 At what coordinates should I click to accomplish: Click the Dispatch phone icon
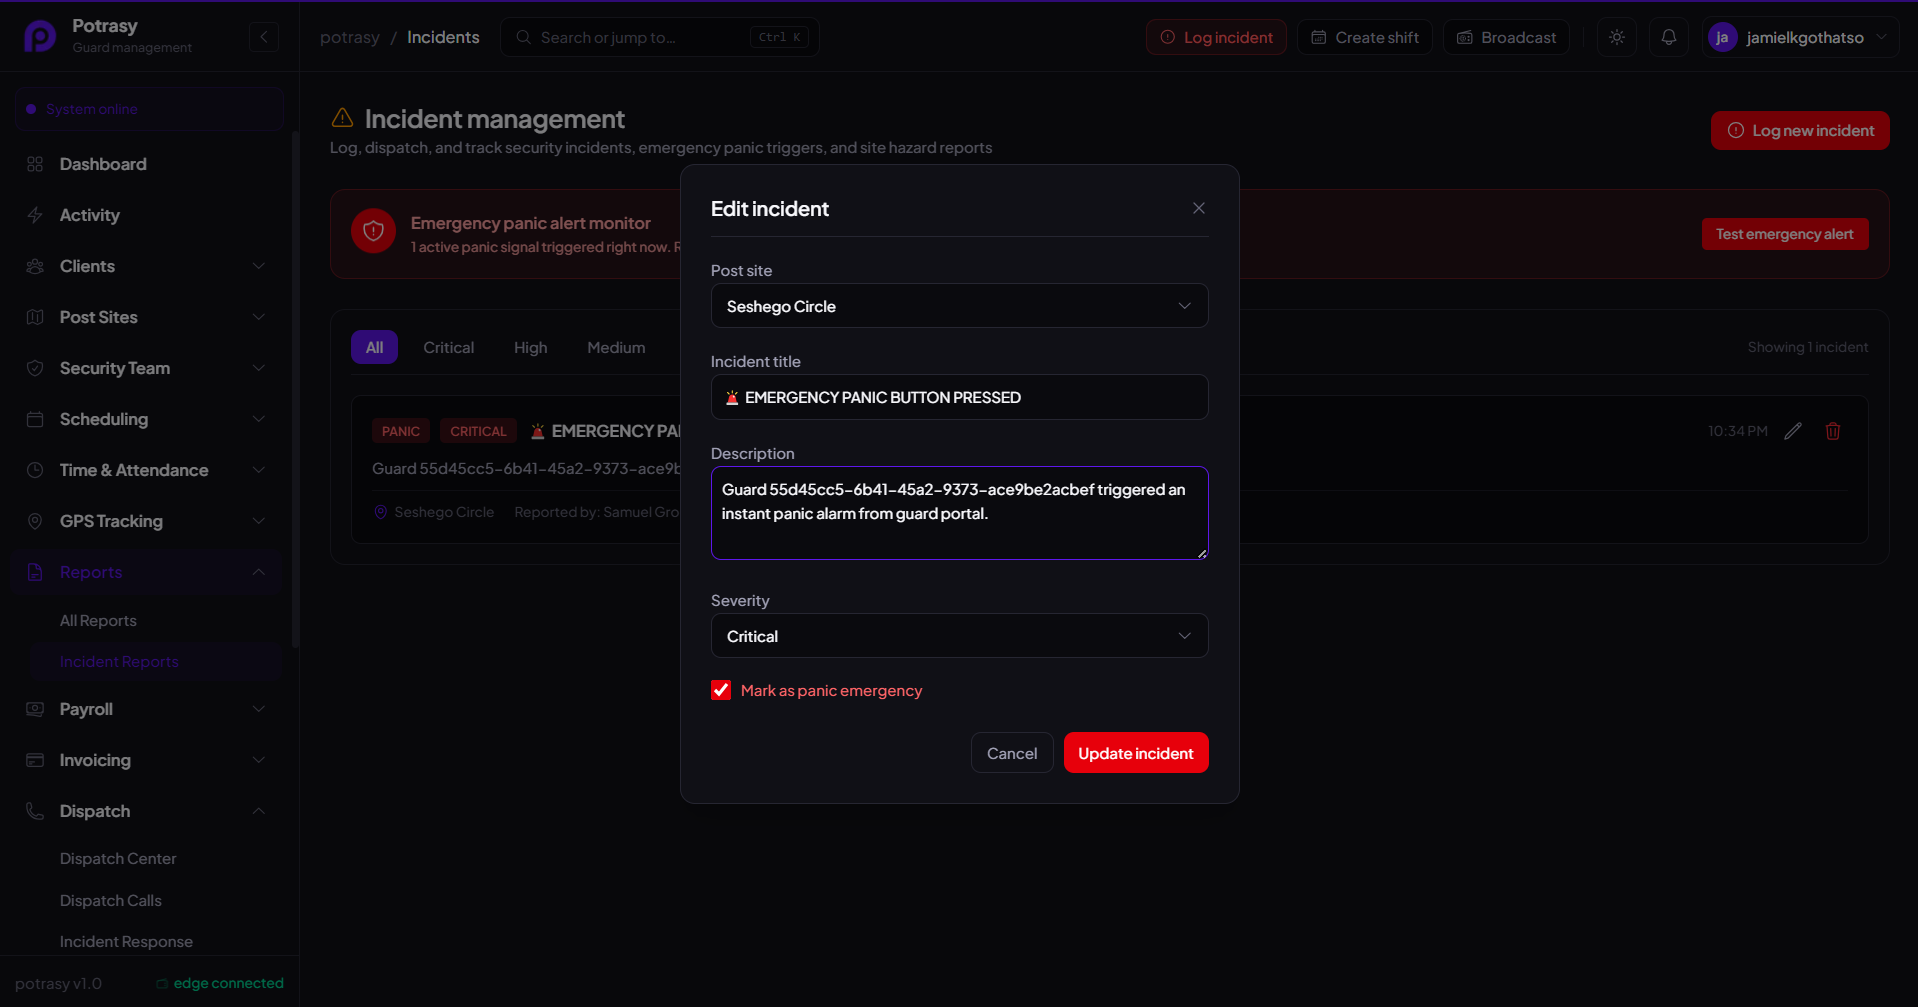[35, 811]
